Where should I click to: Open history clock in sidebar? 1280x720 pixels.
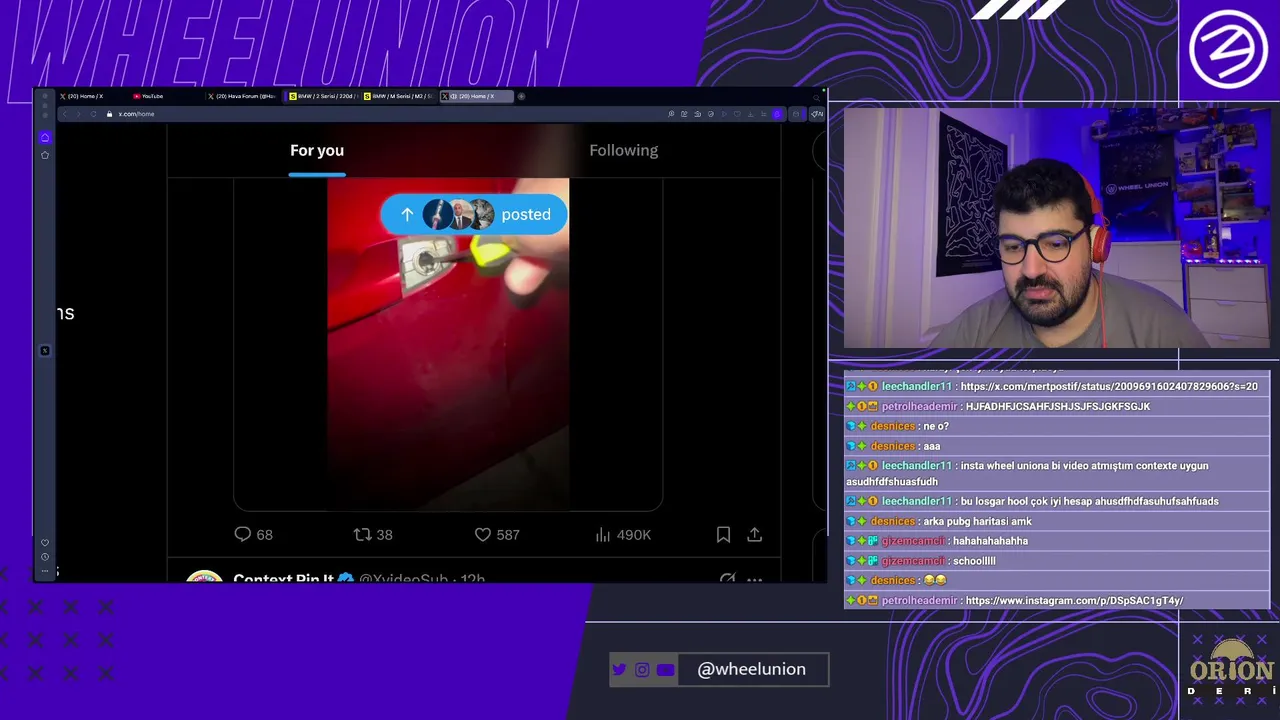point(45,557)
